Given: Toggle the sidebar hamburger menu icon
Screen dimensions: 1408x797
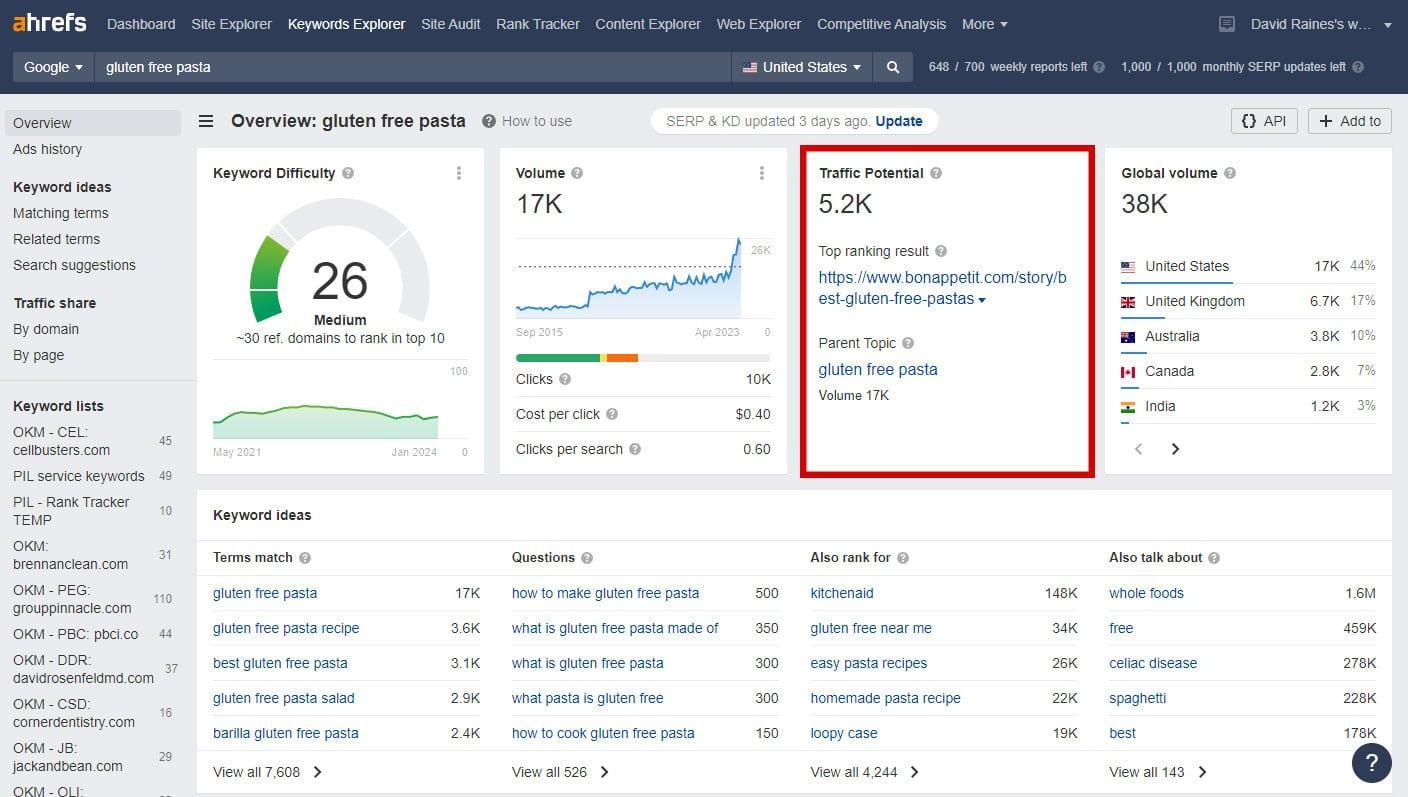Looking at the screenshot, I should (206, 121).
